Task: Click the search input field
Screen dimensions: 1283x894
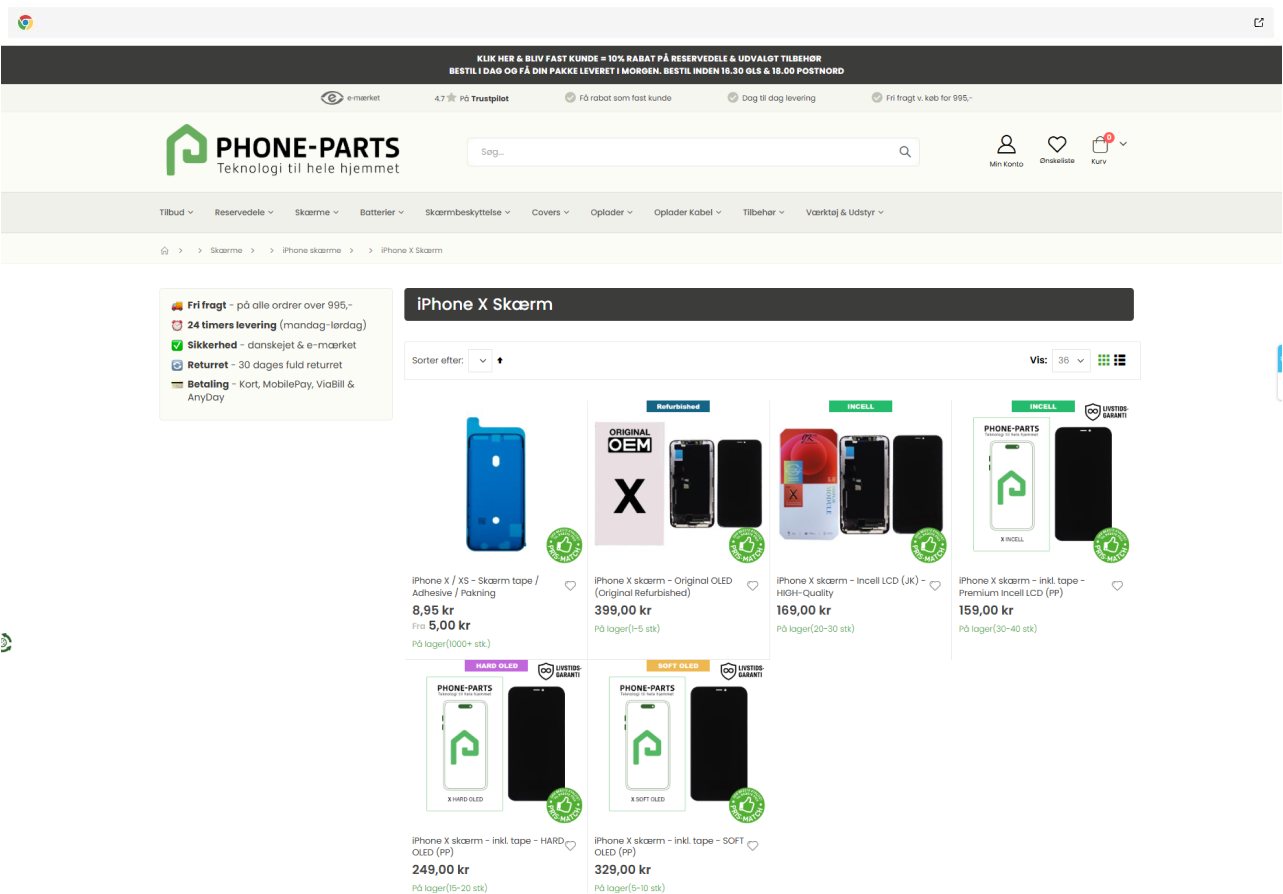Action: [680, 152]
